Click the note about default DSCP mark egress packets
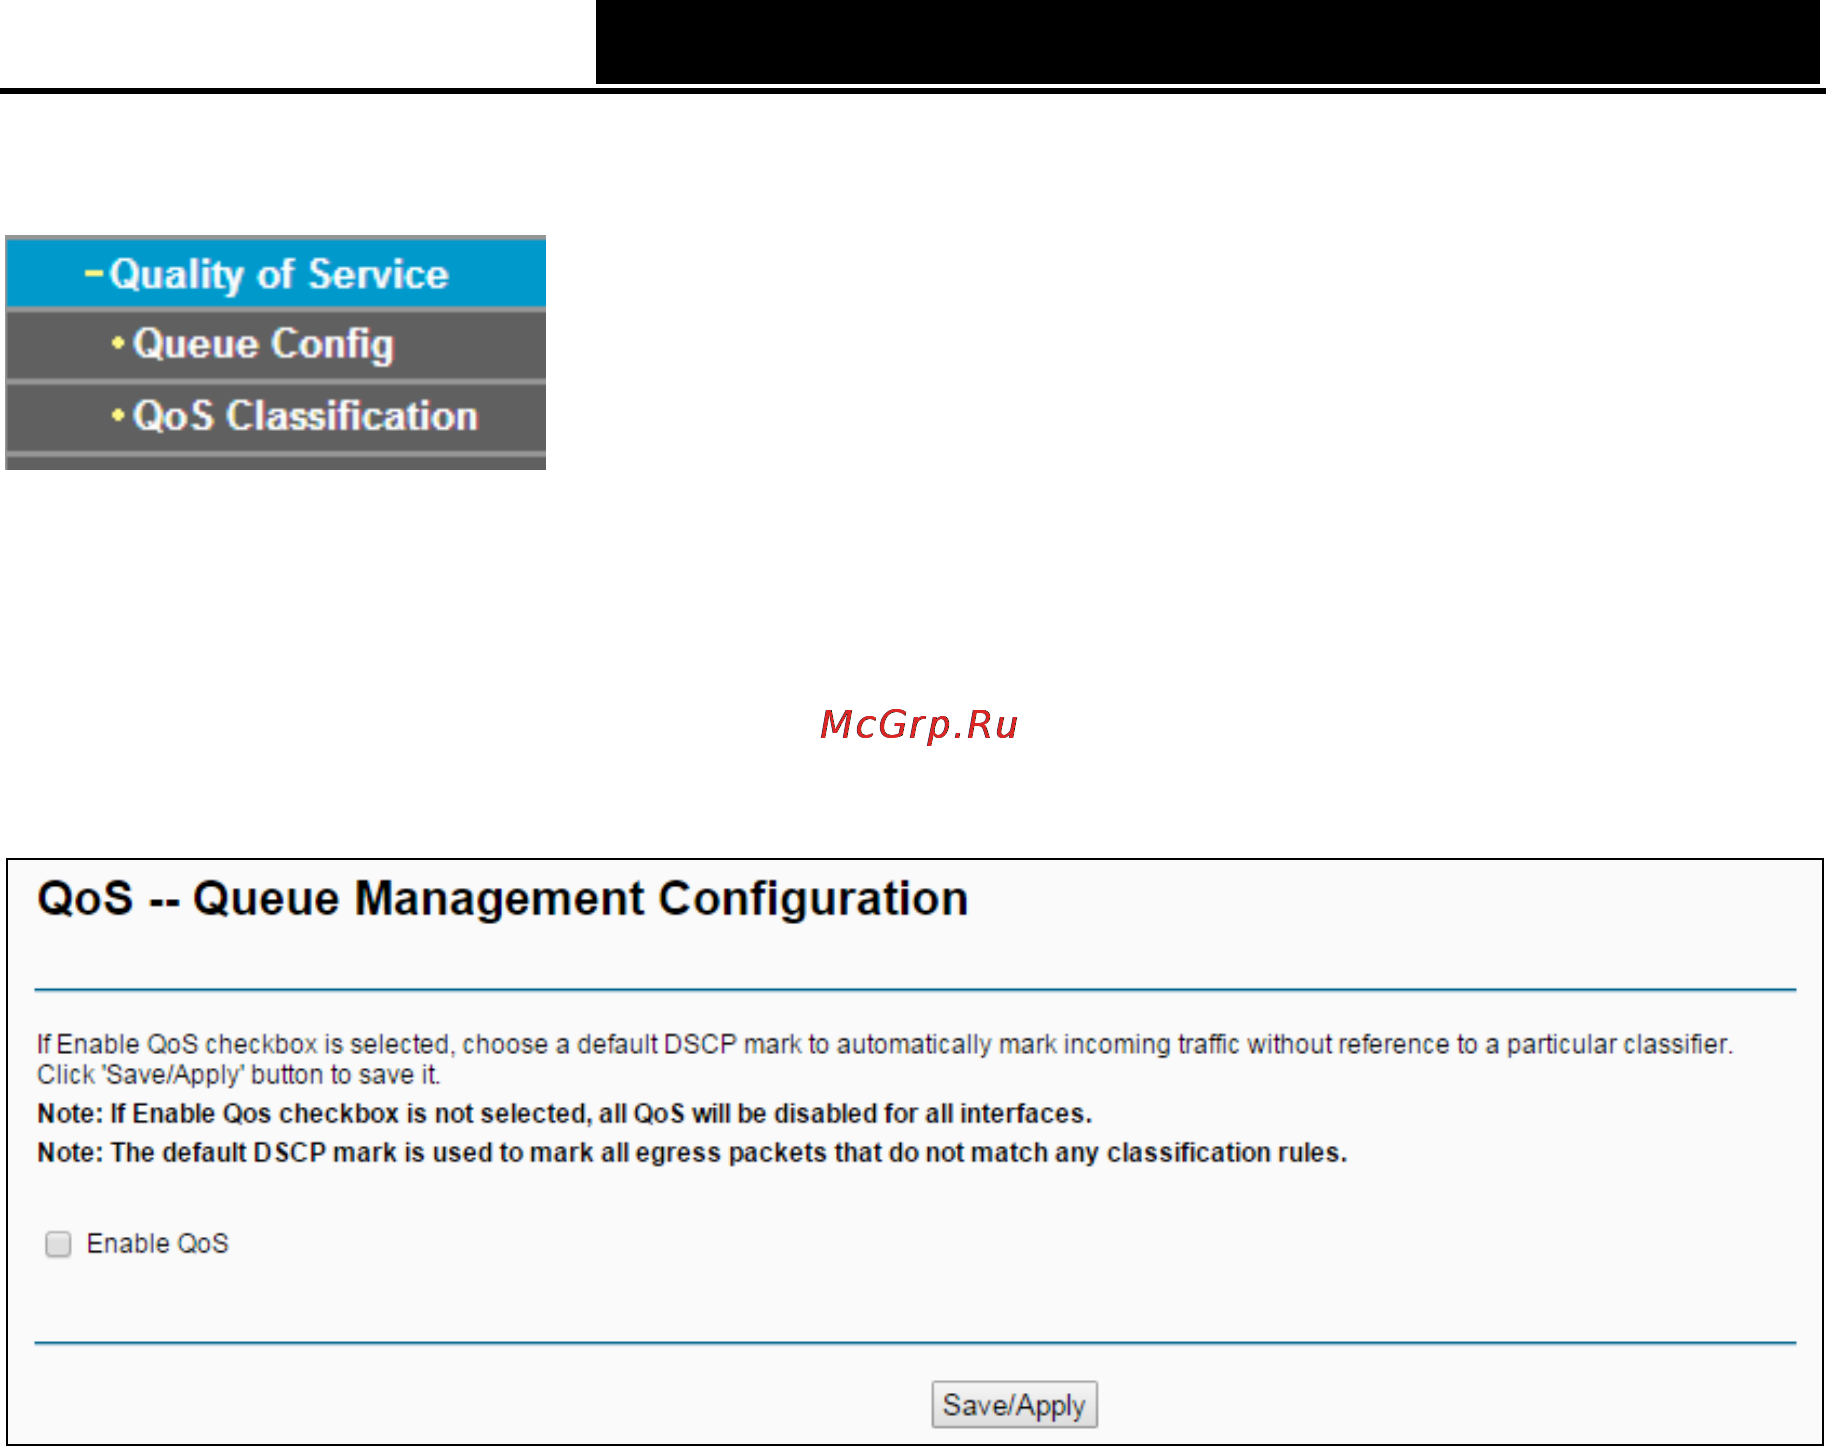 click(692, 1152)
